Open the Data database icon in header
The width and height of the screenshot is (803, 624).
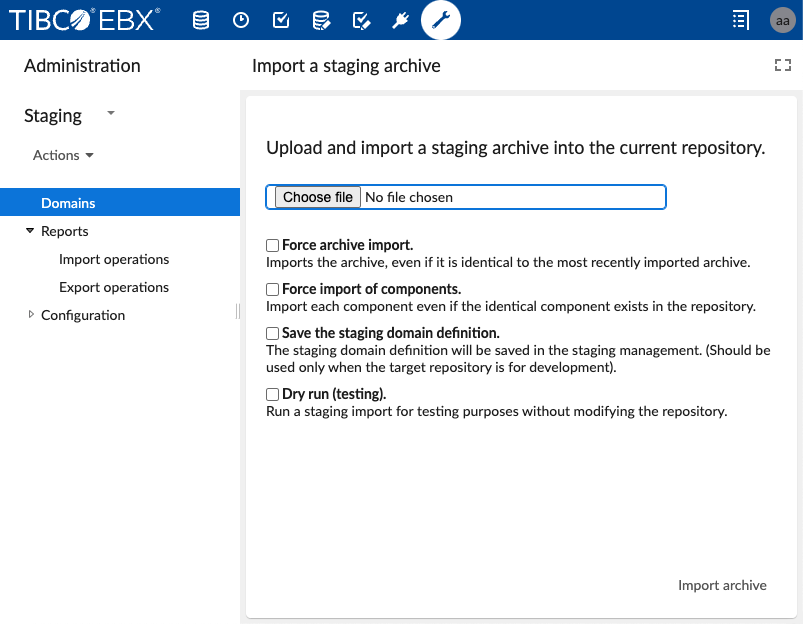[201, 20]
